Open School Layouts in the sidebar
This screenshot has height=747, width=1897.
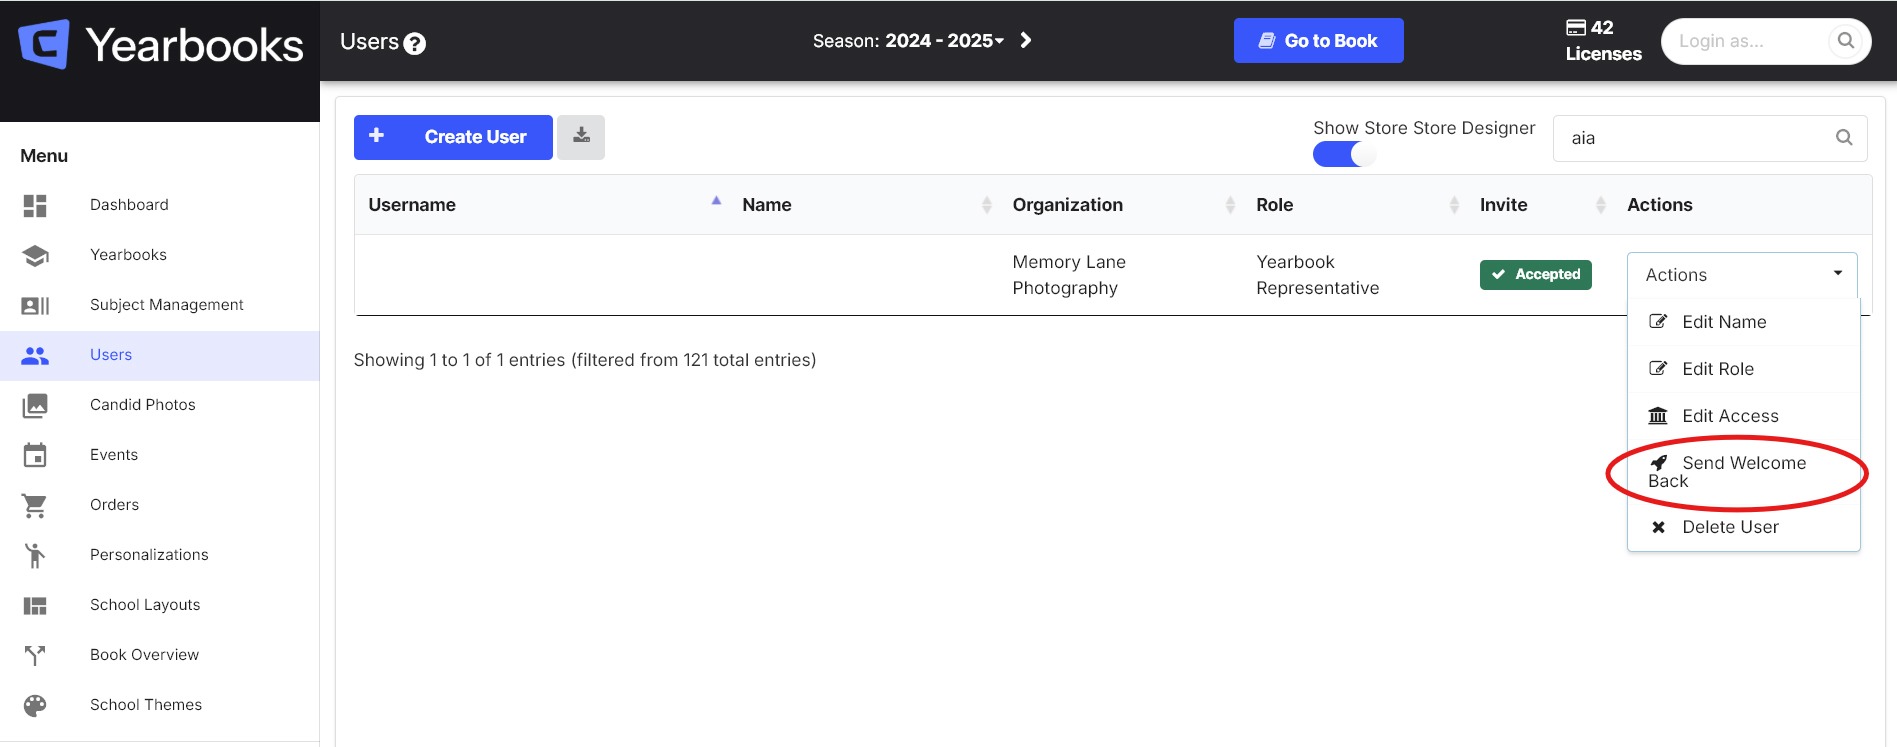click(x=160, y=605)
